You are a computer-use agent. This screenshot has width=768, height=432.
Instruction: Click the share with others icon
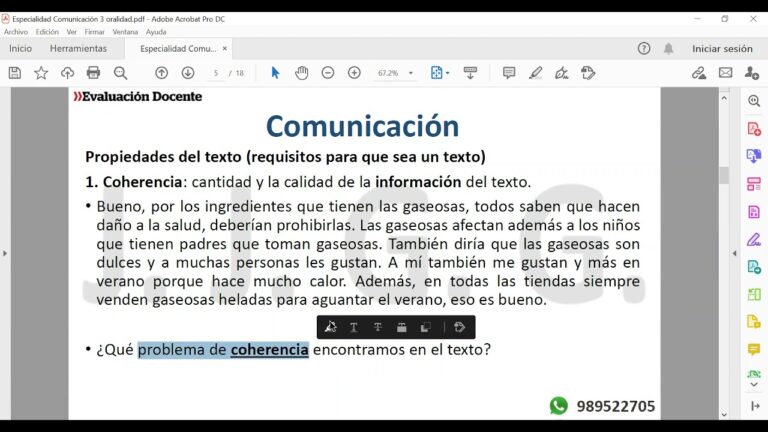751,73
